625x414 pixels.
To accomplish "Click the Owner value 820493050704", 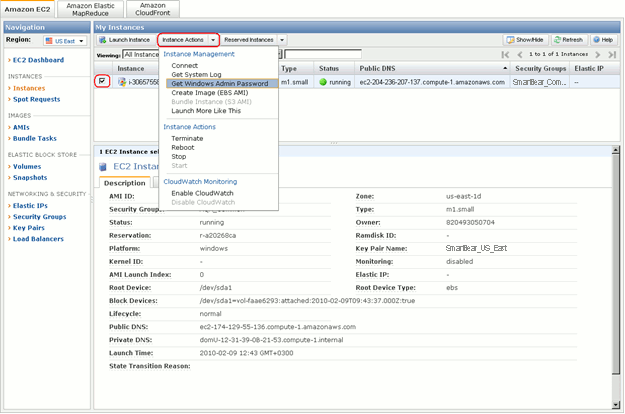I will 470,222.
